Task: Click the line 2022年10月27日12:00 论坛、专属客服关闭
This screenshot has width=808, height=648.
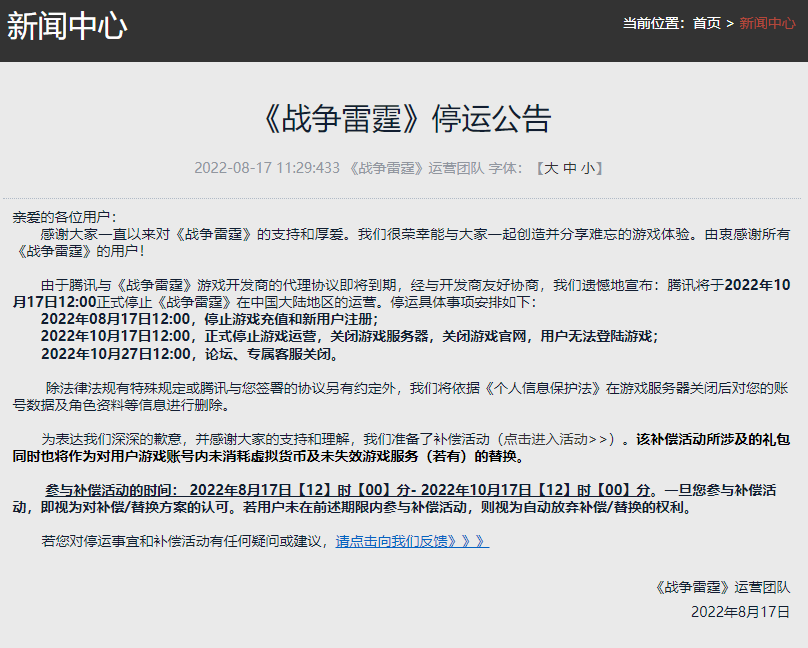Action: click(190, 354)
